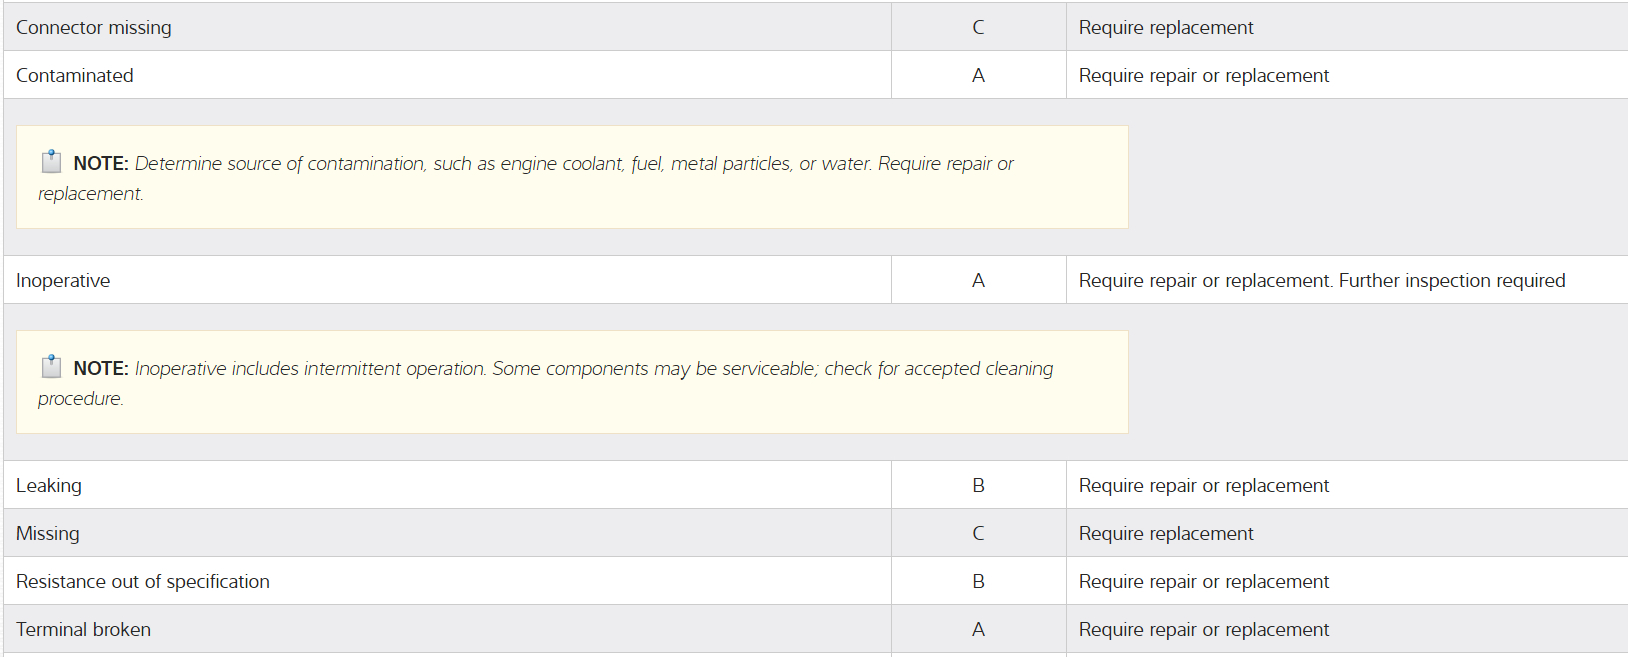
Task: Click code C in Connector missing row
Action: 978,28
